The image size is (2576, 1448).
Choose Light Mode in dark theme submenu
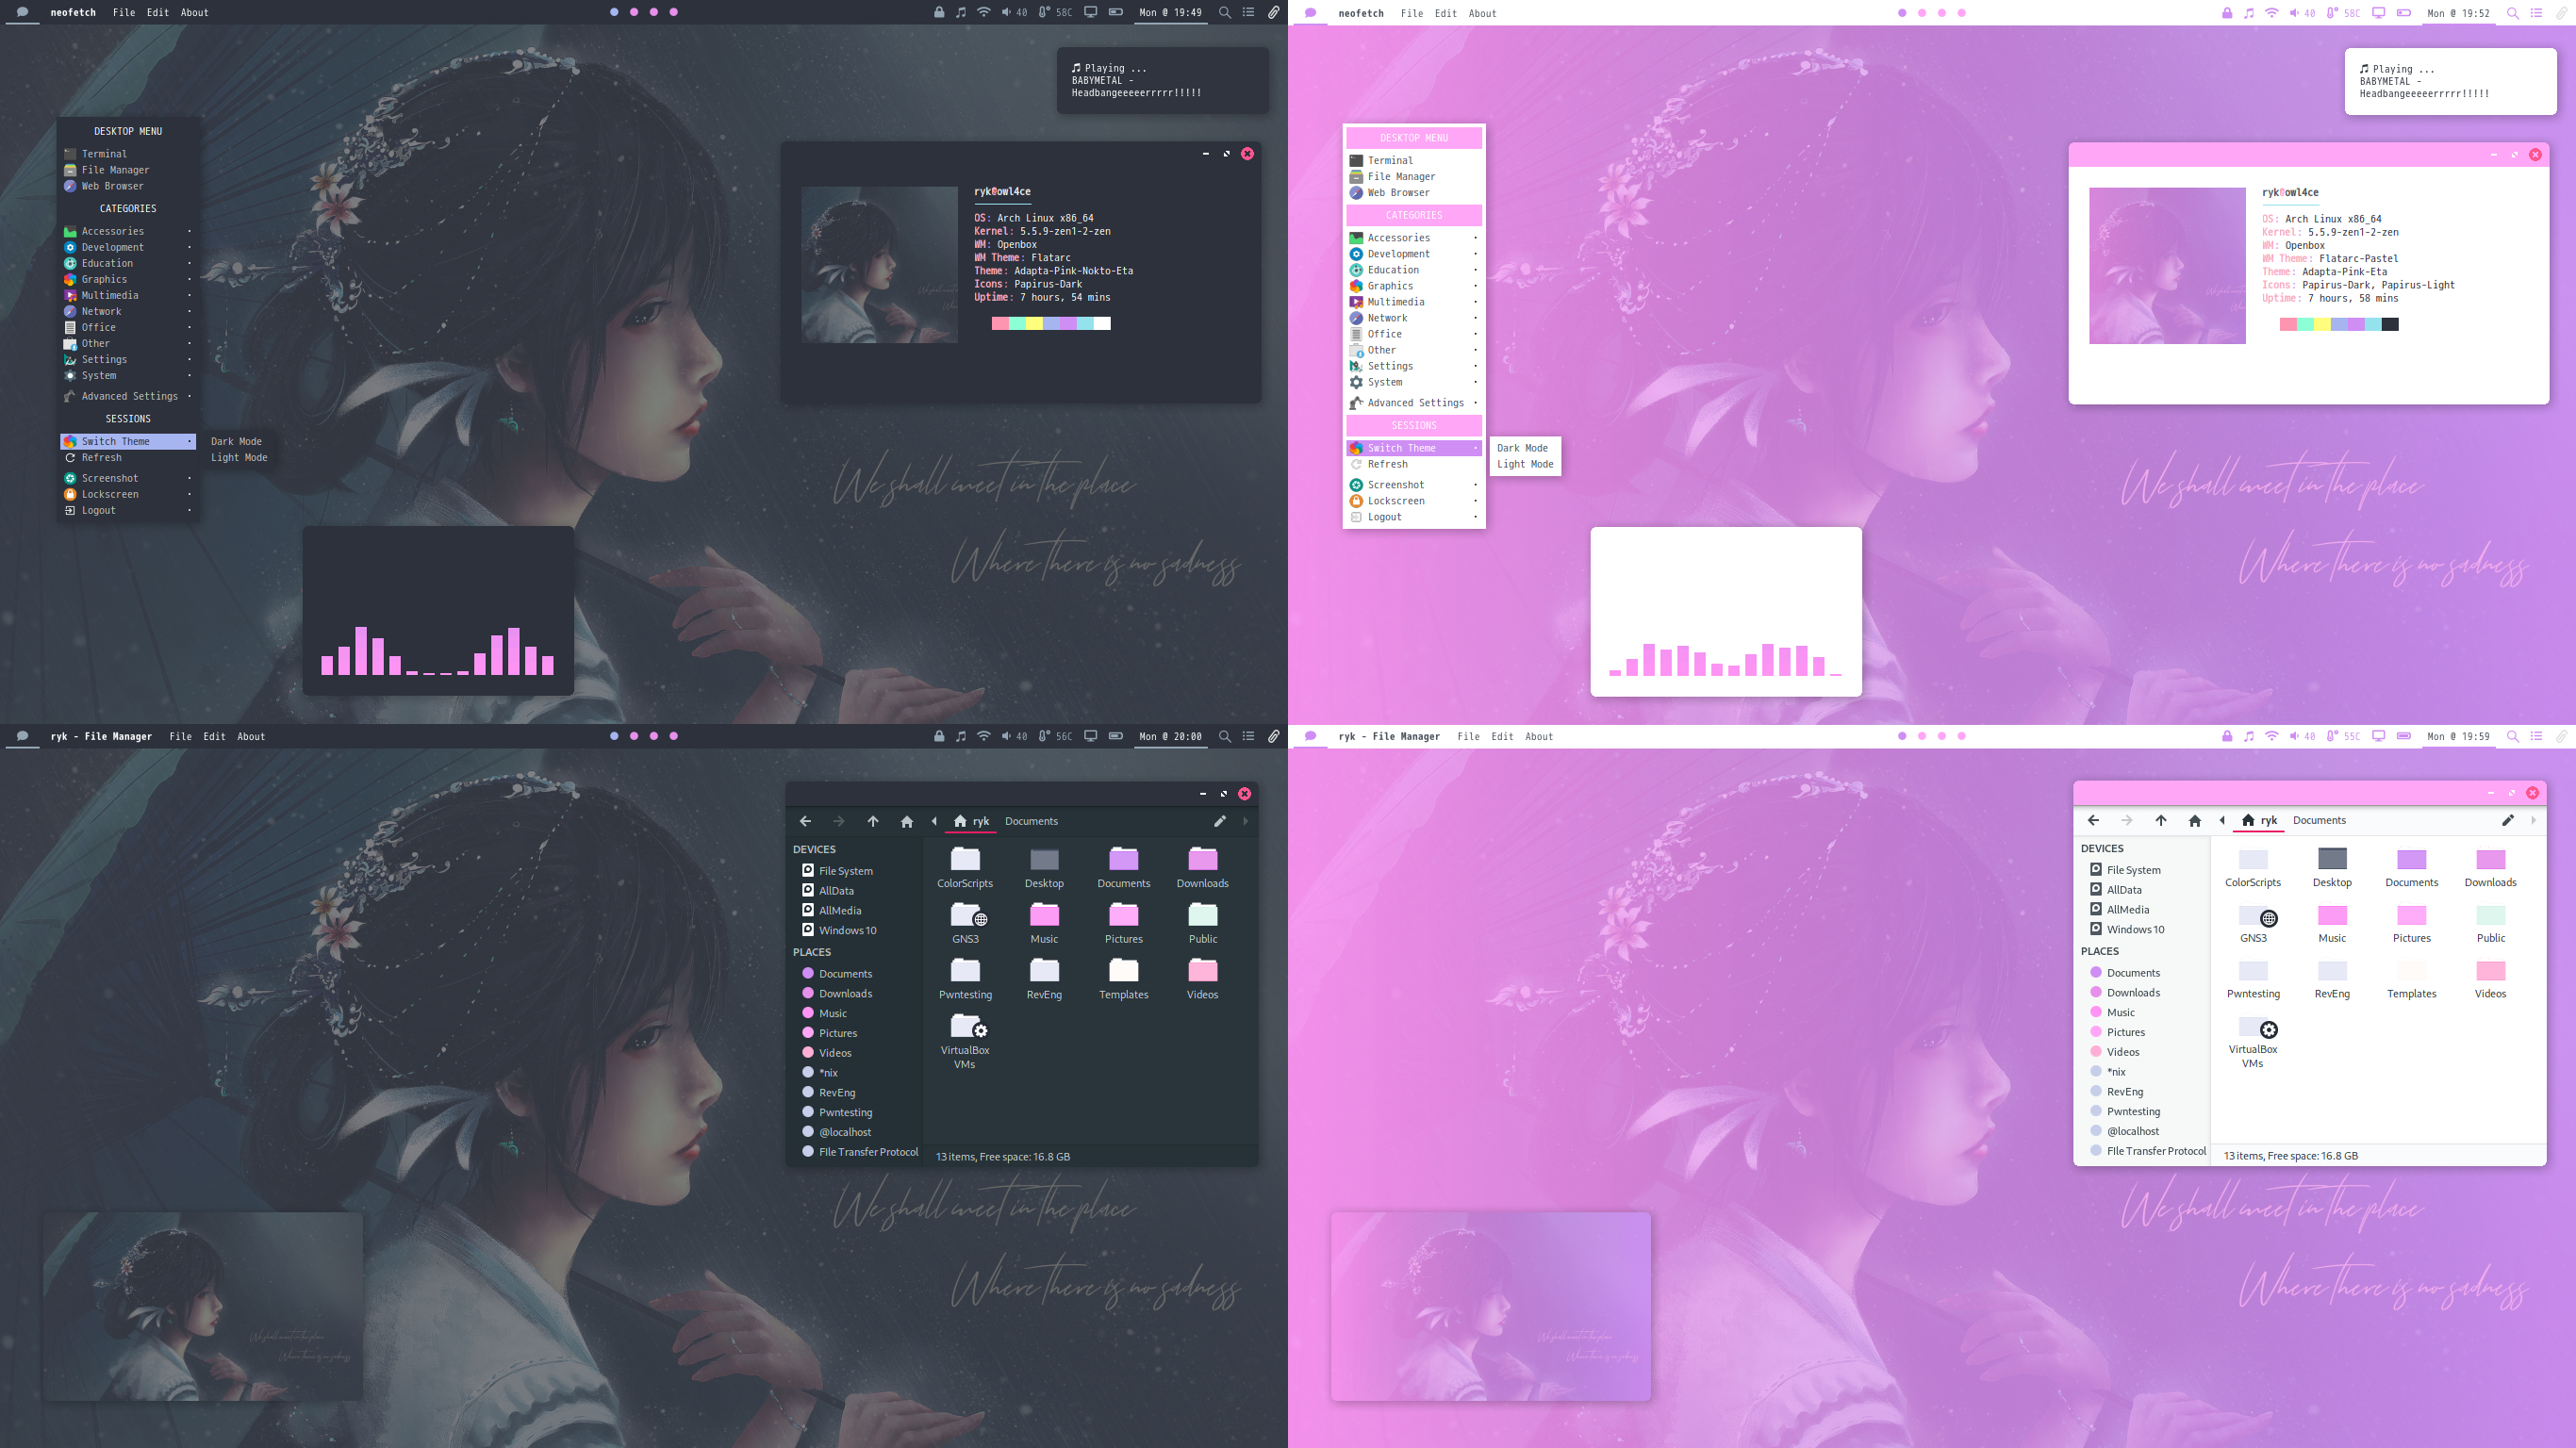point(239,457)
